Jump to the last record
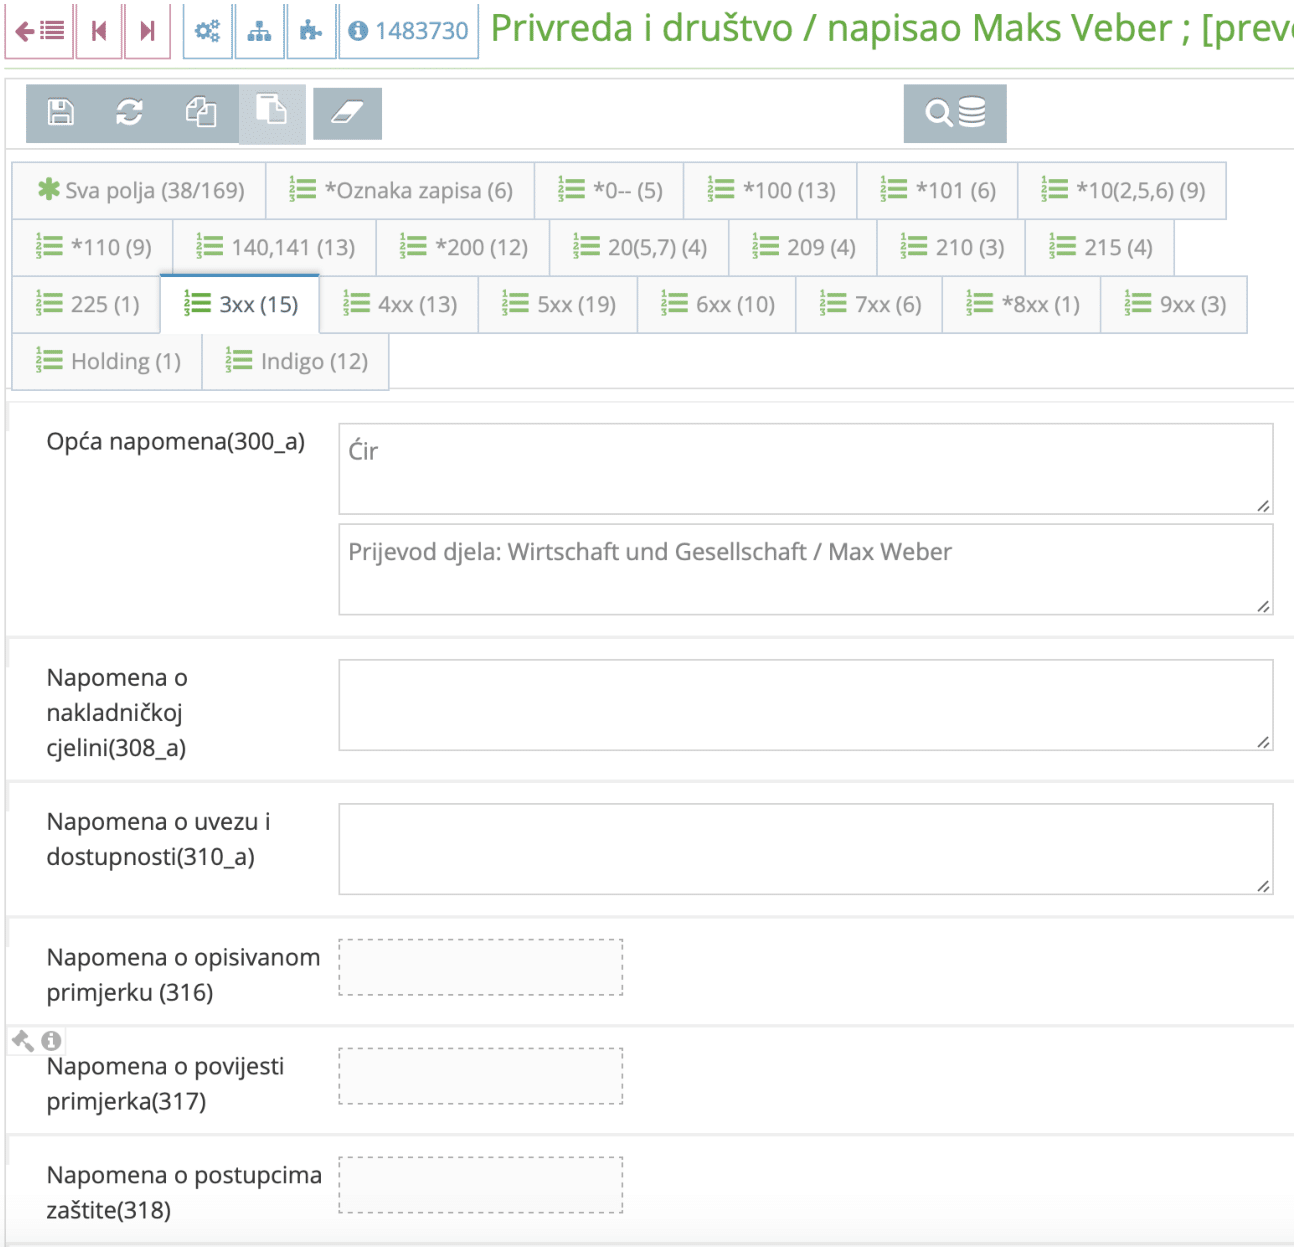The width and height of the screenshot is (1297, 1247). coord(147,30)
